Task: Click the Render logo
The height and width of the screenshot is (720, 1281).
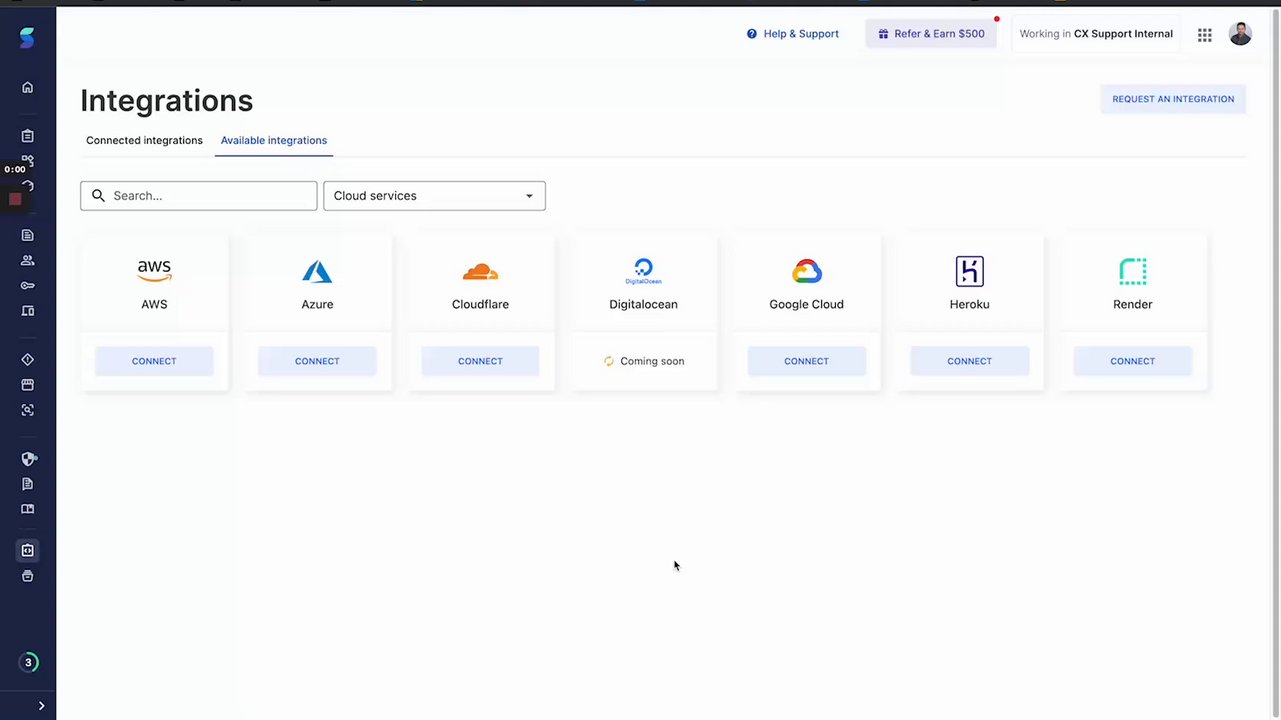Action: click(1132, 271)
